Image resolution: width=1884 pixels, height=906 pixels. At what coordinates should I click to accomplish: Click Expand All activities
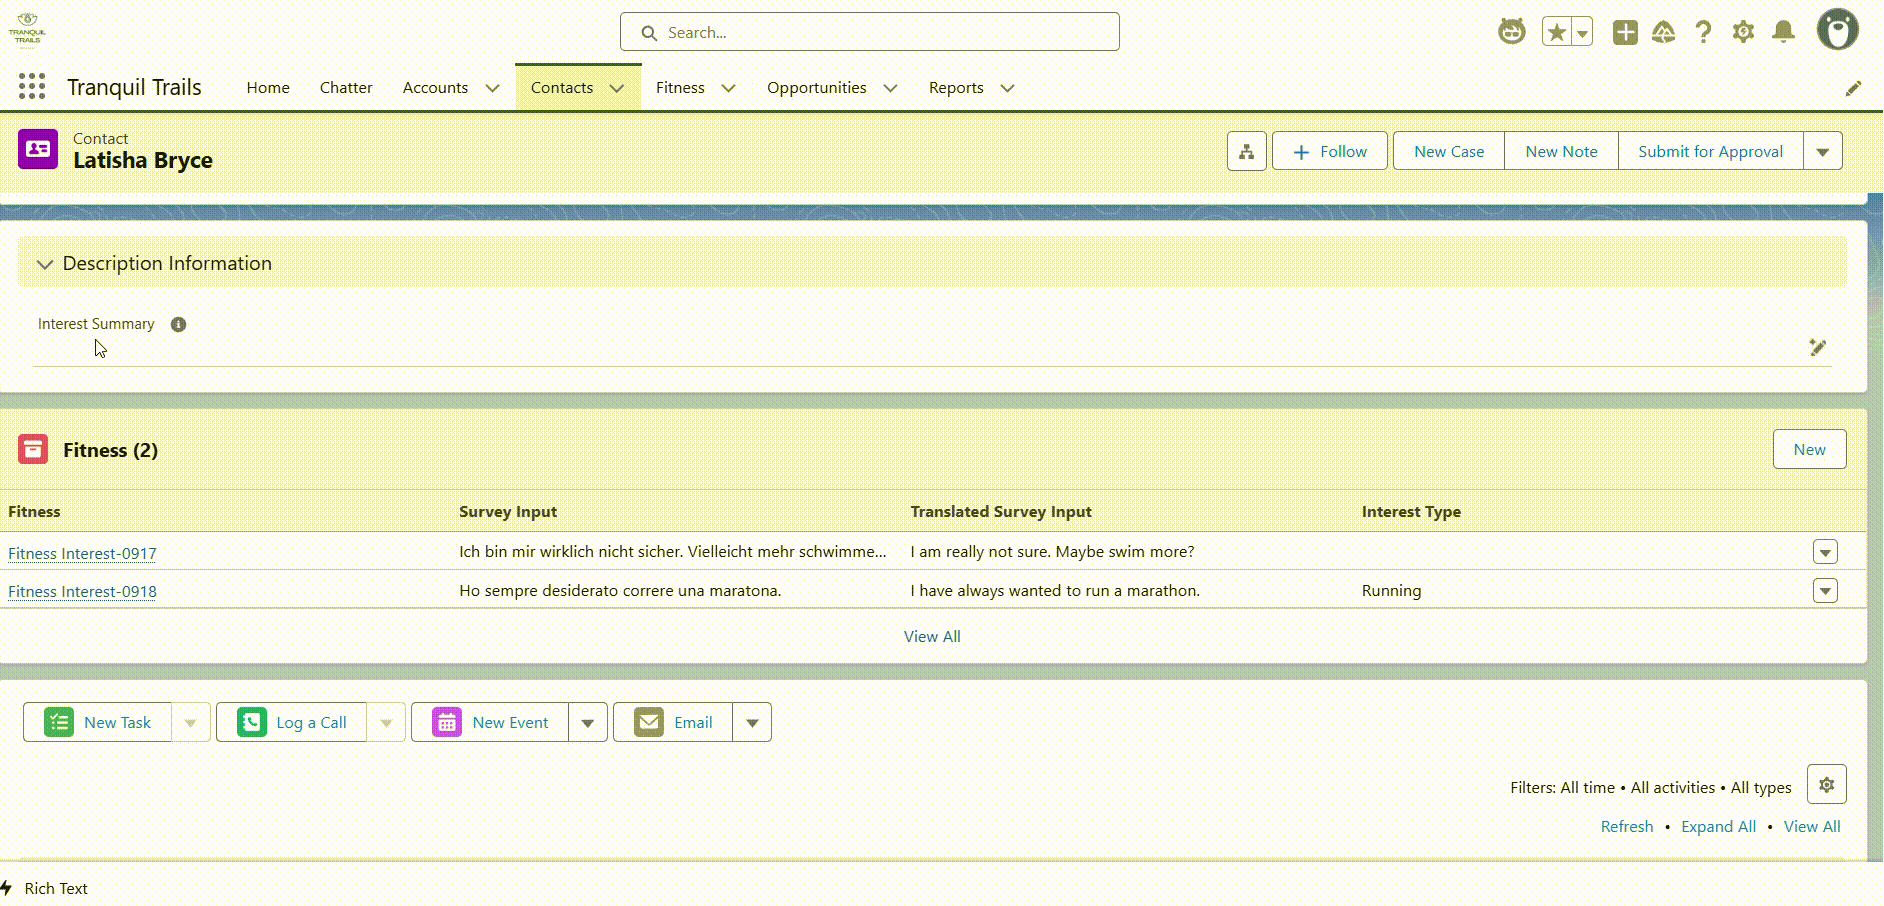[x=1718, y=826]
